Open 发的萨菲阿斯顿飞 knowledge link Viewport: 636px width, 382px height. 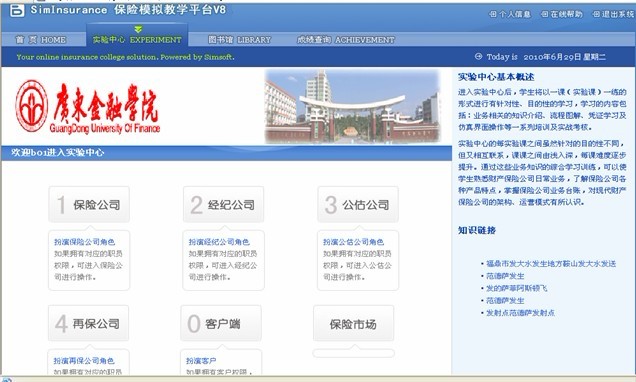[x=516, y=288]
